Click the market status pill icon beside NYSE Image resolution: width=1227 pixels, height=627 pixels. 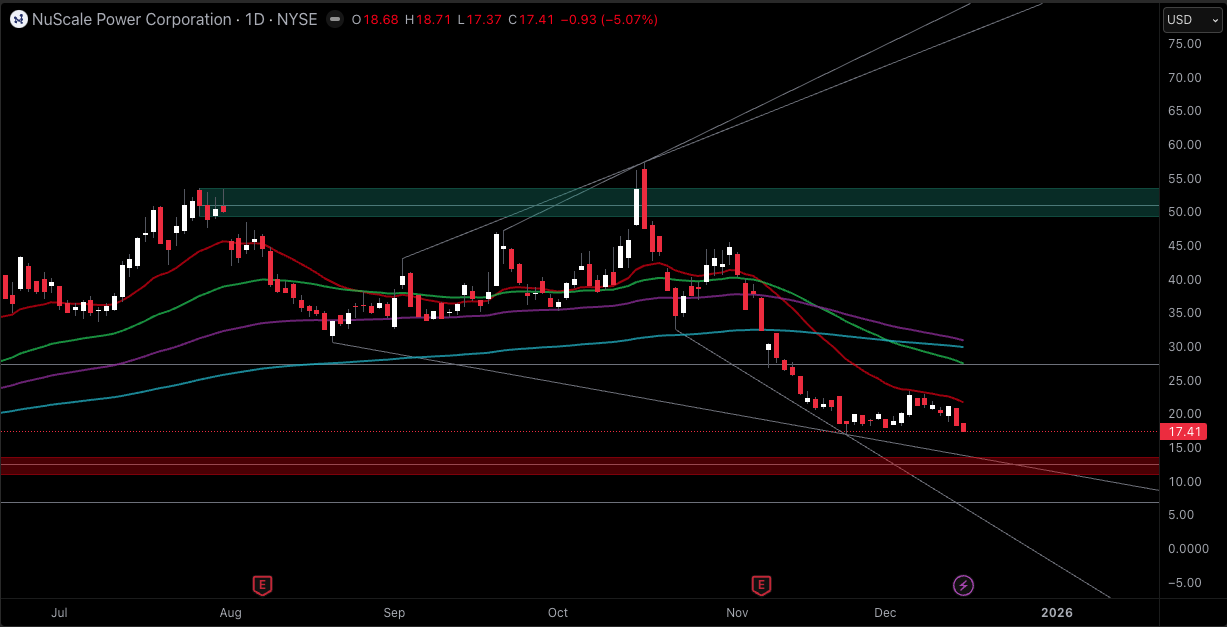click(x=333, y=19)
